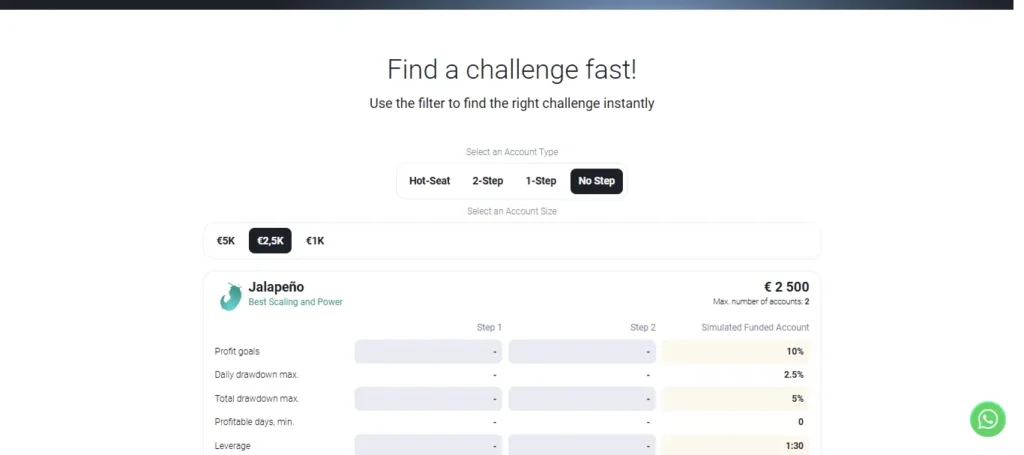Pick the €2,5K account size
Image resolution: width=1024 pixels, height=455 pixels.
click(x=270, y=241)
